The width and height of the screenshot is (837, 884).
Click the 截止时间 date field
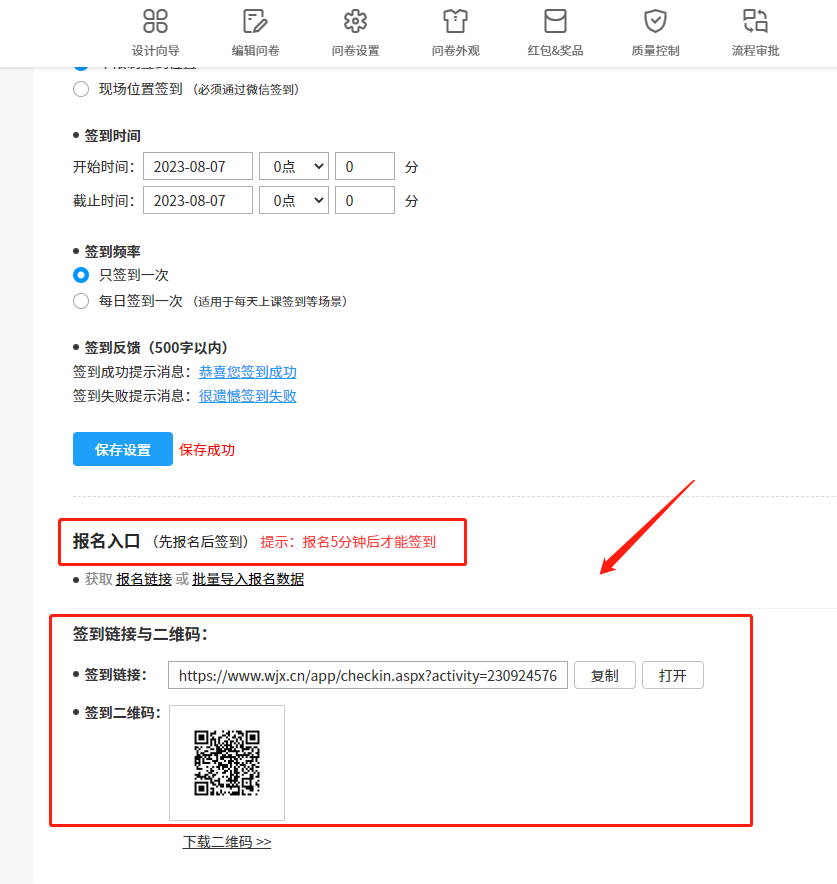[198, 200]
